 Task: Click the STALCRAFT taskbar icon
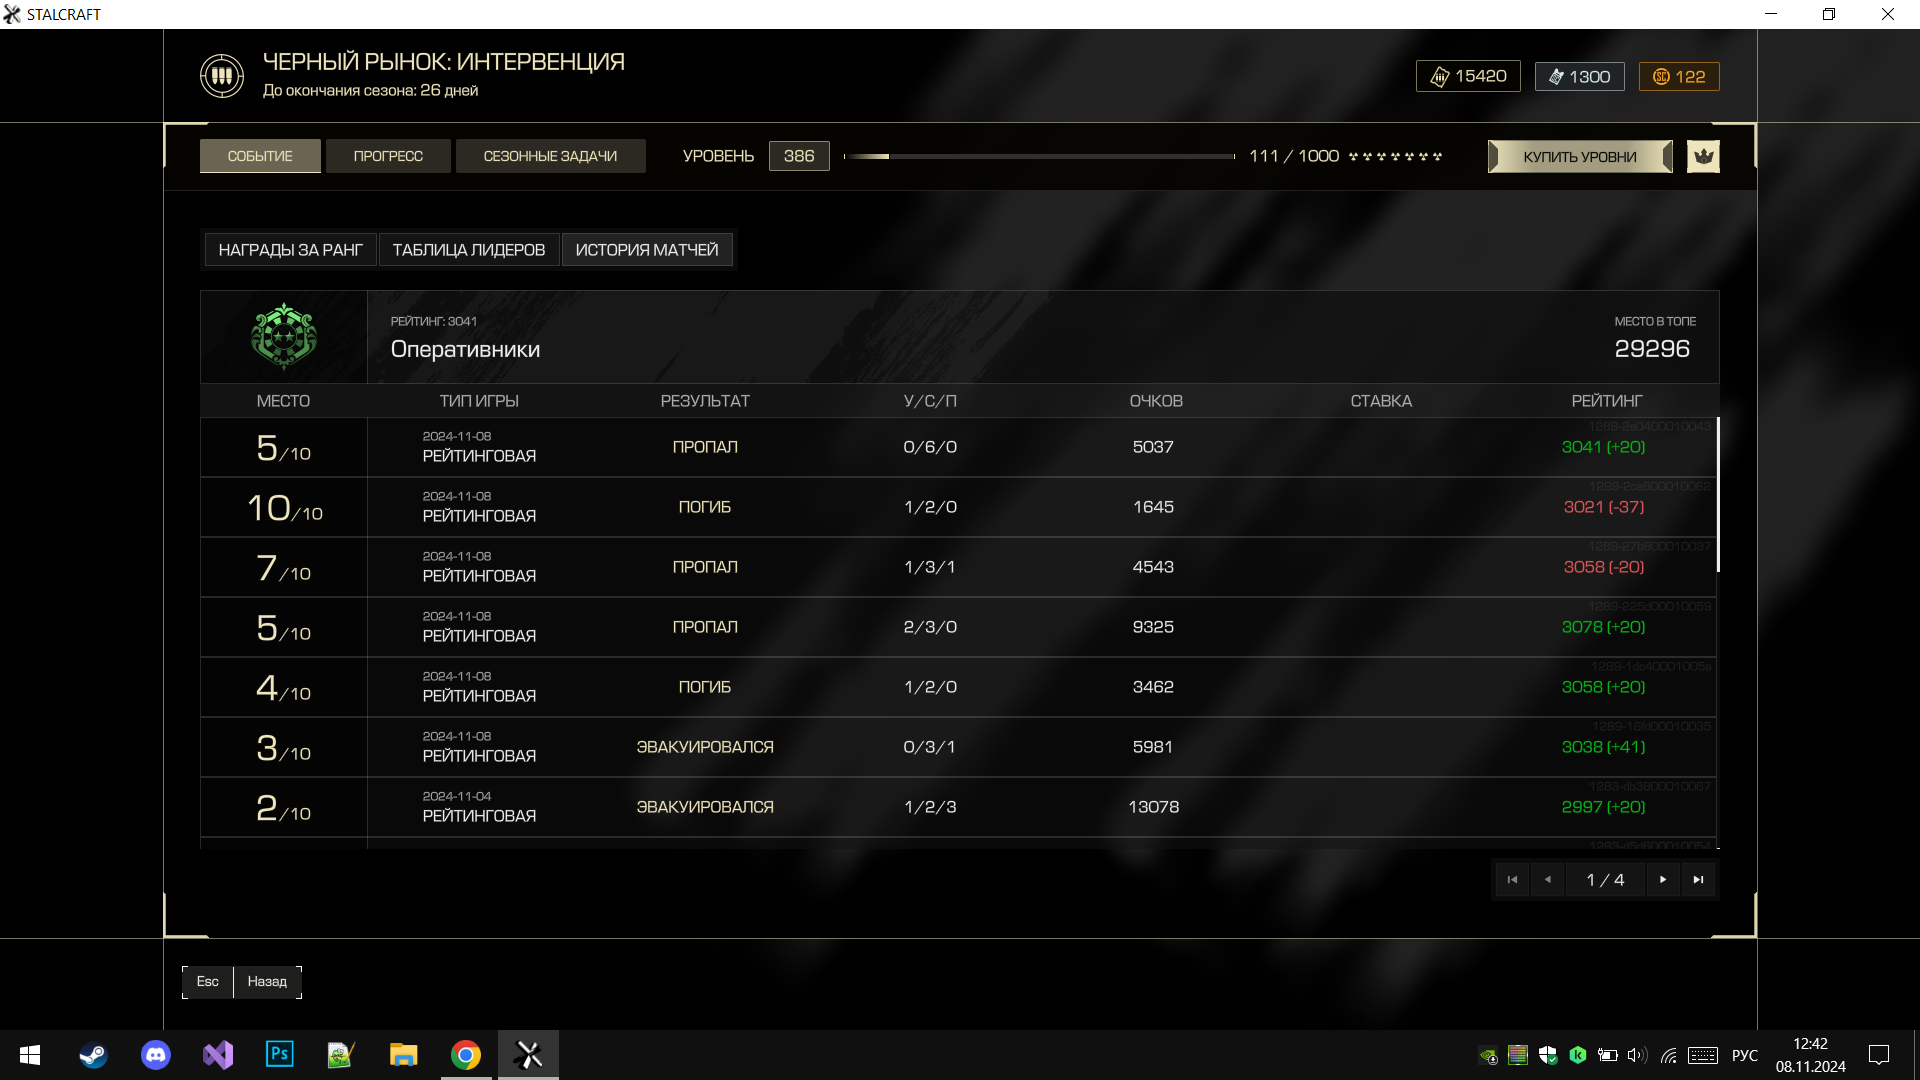click(528, 1055)
